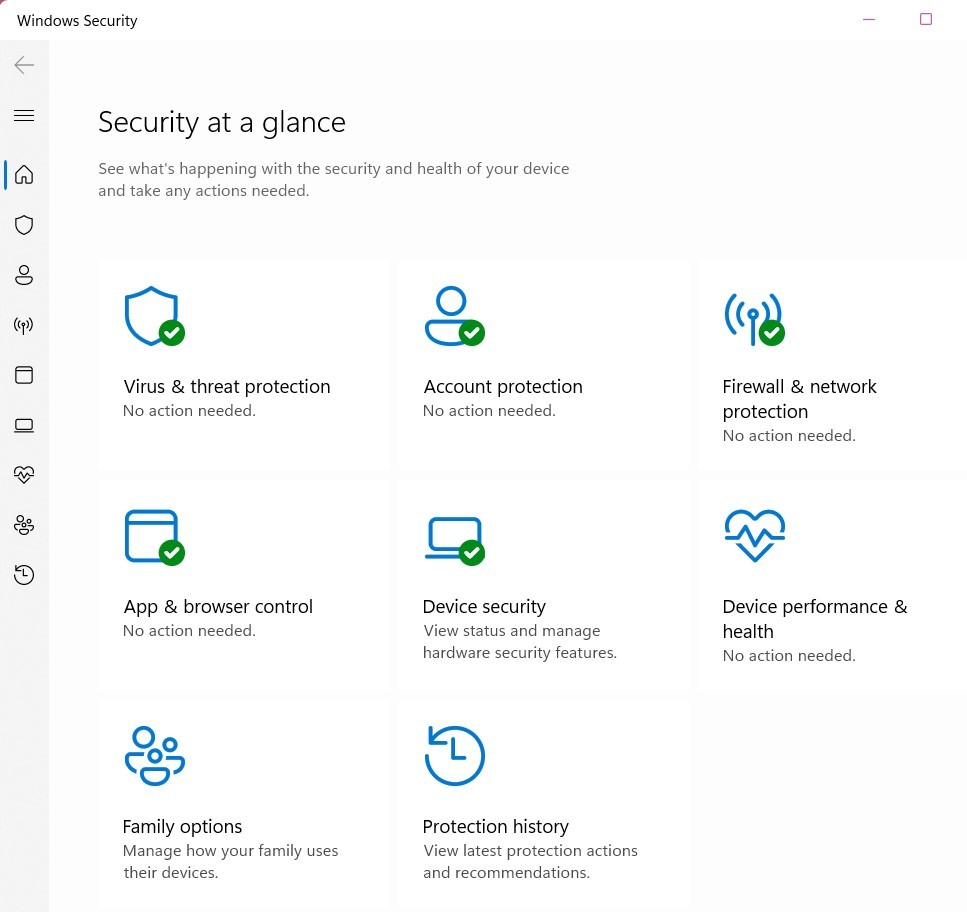
Task: Open the App & browser control title
Action: [218, 607]
